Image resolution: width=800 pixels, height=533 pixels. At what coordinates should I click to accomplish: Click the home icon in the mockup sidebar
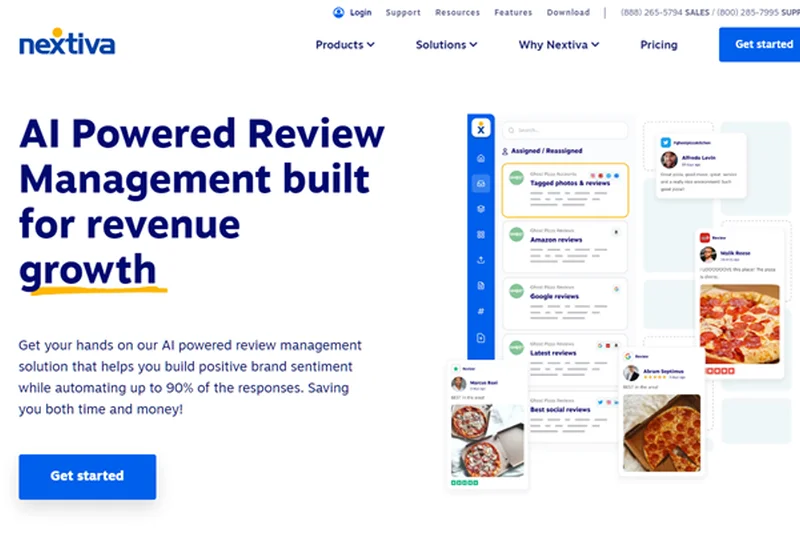(481, 158)
